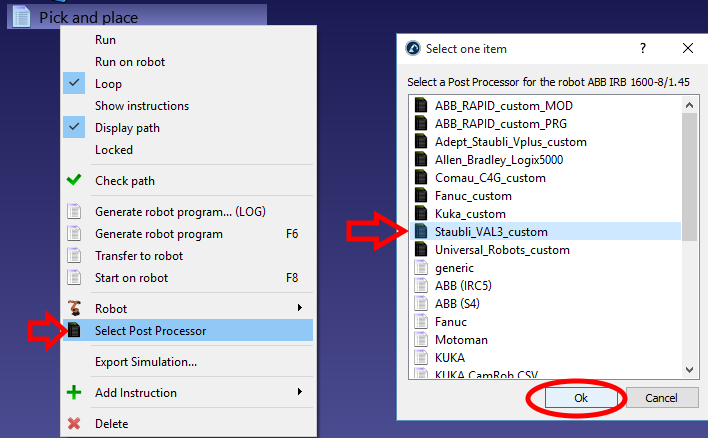The image size is (708, 438).
Task: Click the Generate robot program (LOG) icon
Action: click(74, 212)
